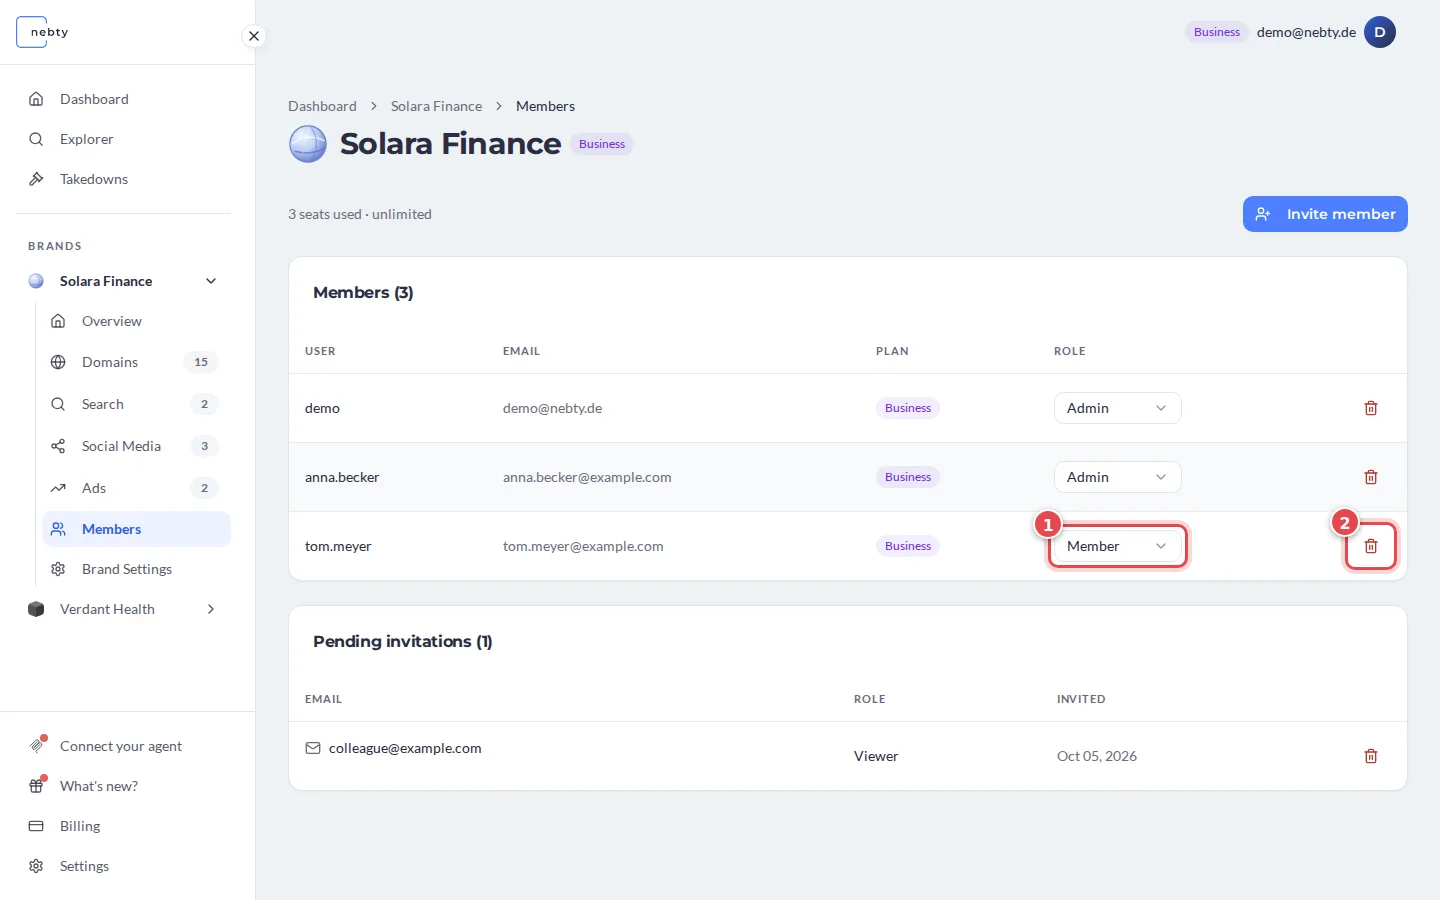Image resolution: width=1440 pixels, height=900 pixels.
Task: Open the Overview page for Solara Finance
Action: tap(136, 321)
